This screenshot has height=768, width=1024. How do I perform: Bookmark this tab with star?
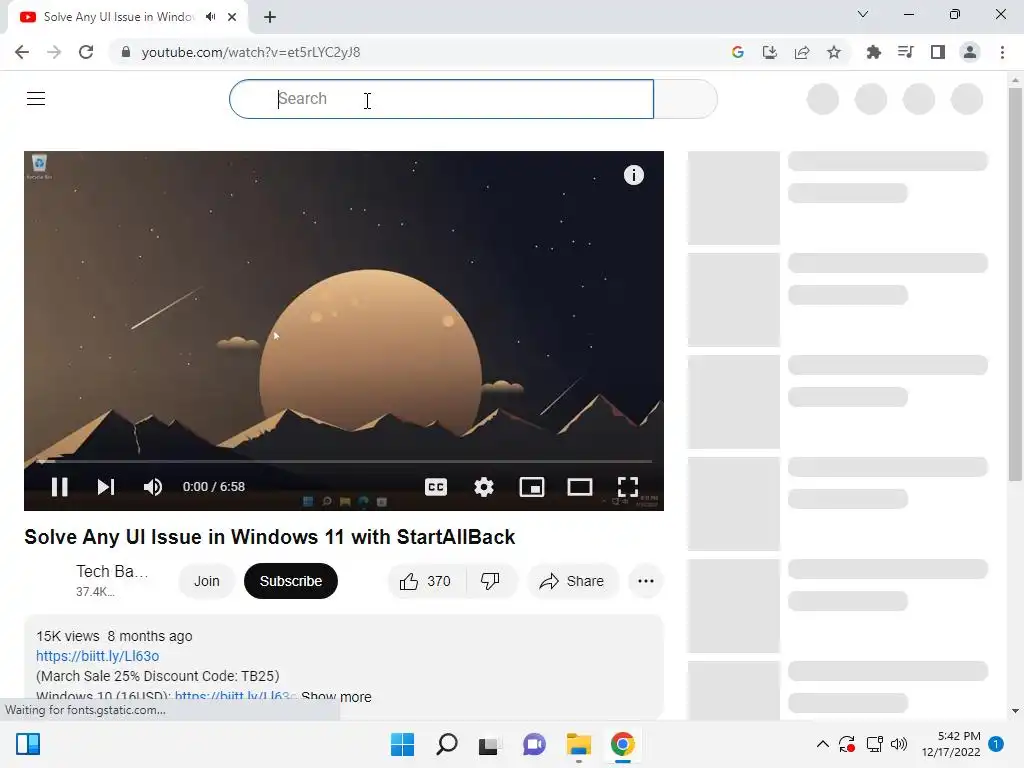[834, 52]
